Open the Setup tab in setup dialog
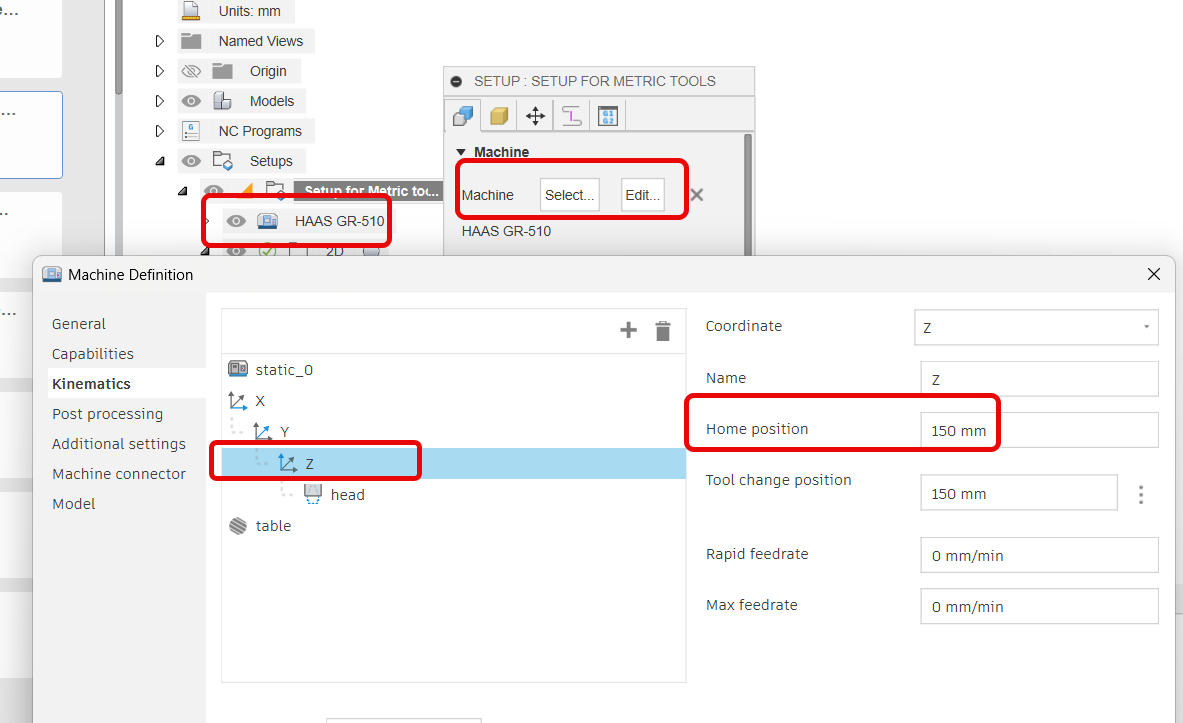 (x=462, y=115)
